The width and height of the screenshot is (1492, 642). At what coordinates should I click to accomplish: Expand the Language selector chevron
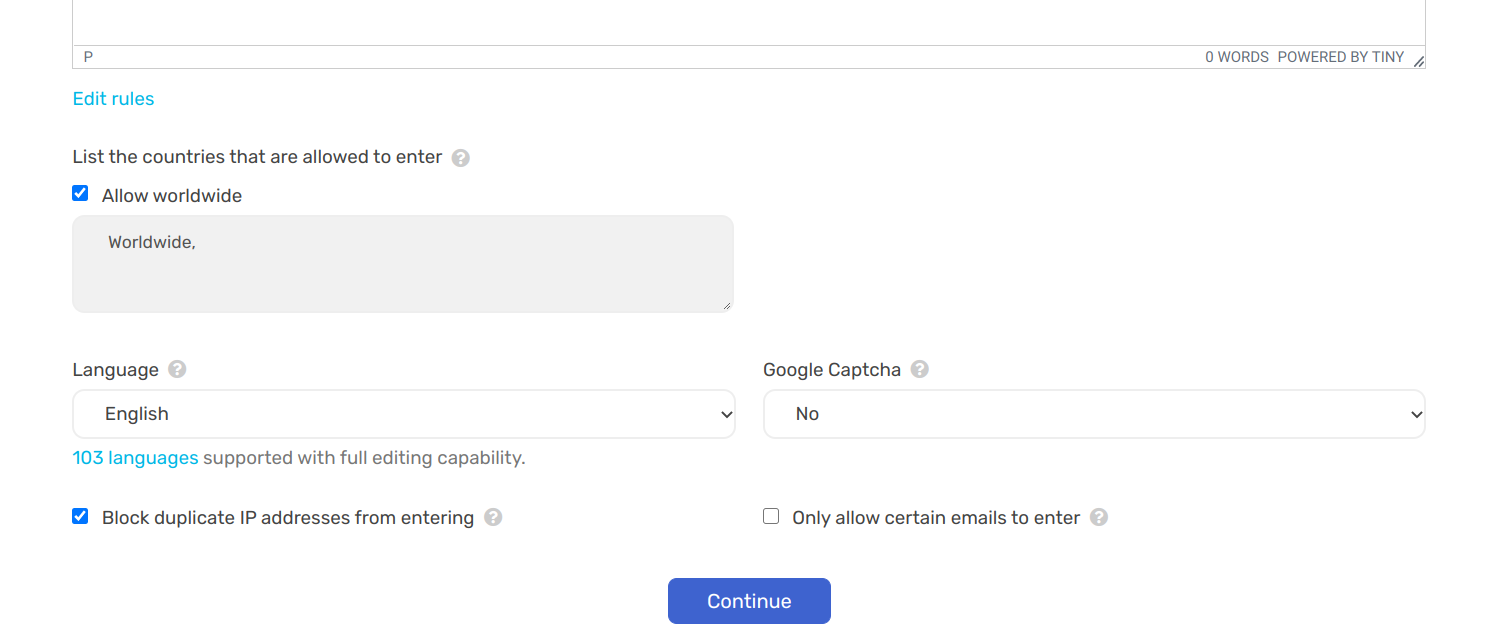pos(725,413)
